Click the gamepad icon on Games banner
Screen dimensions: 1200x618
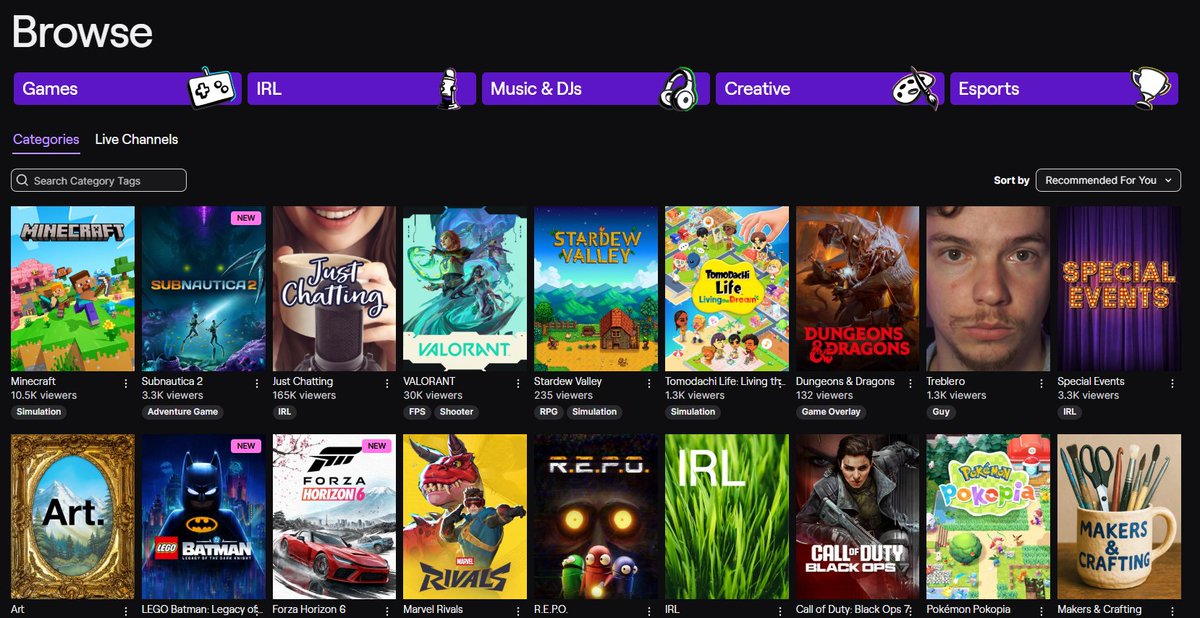[212, 88]
